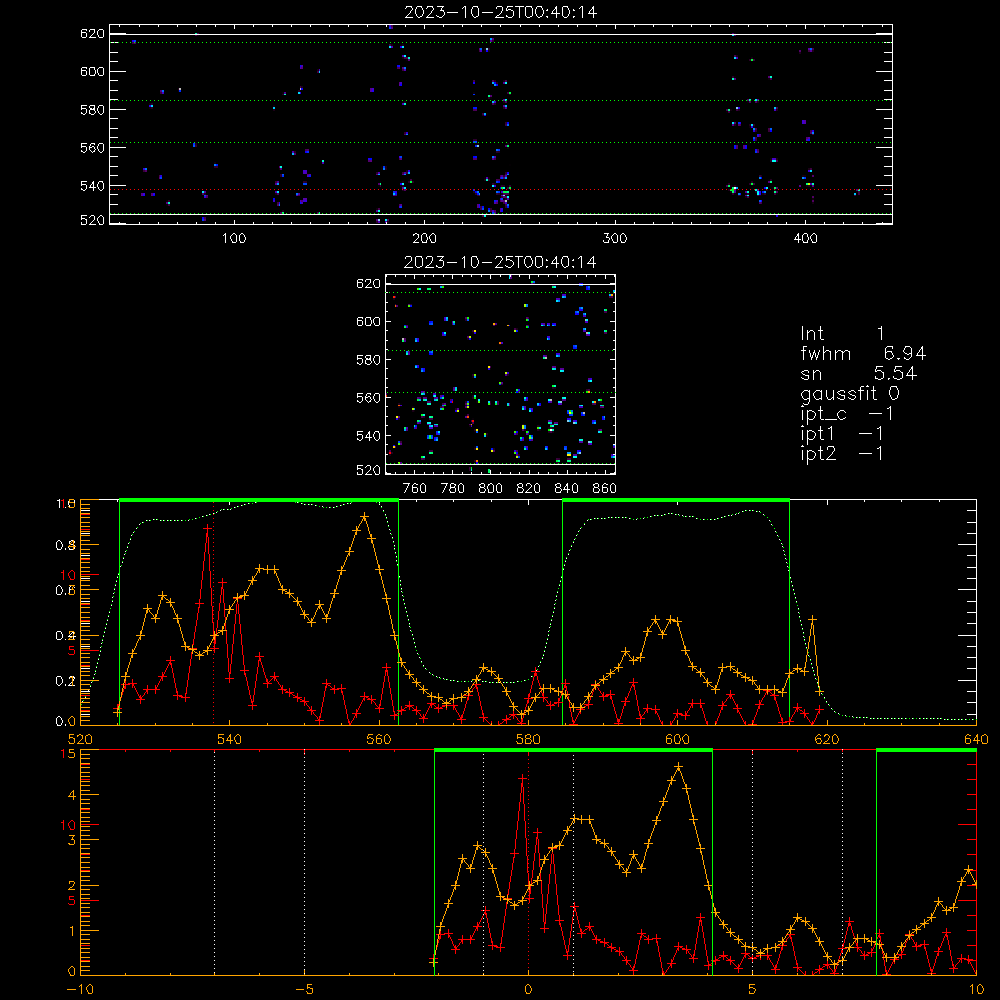Click the 840 x-axis tick label
Image resolution: width=1000 pixels, height=1000 pixels.
coord(566,489)
